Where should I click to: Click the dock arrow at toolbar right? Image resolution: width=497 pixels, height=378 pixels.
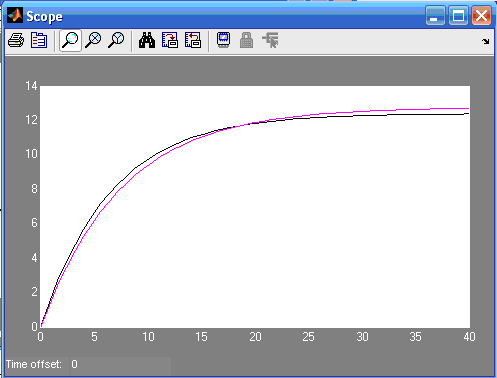point(486,41)
